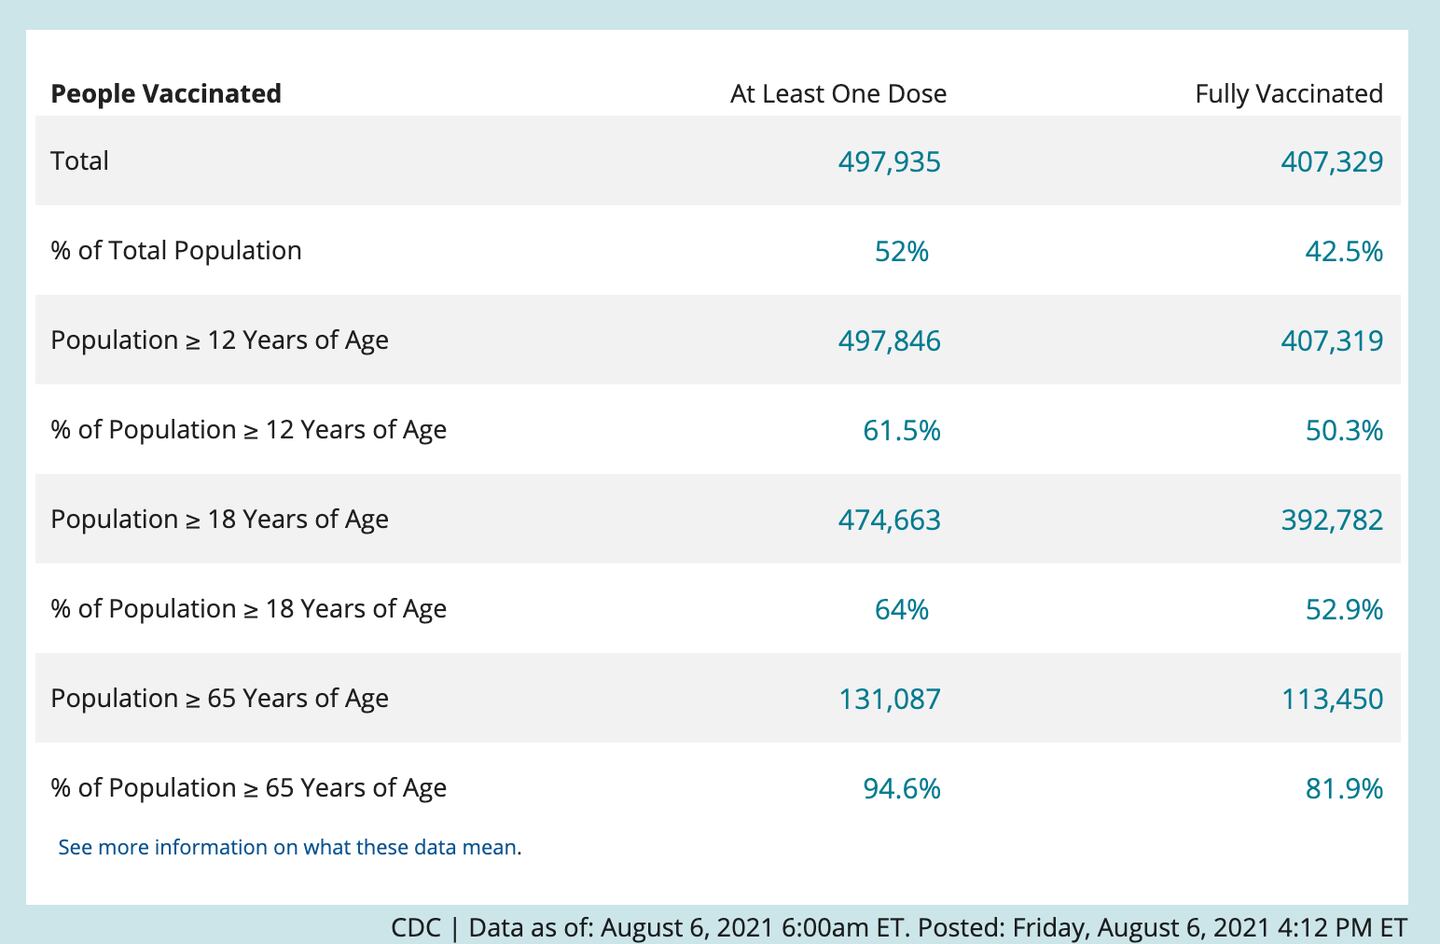Click the 61.5% value for ages 12+
Viewport: 1440px width, 944px height.
pos(901,430)
